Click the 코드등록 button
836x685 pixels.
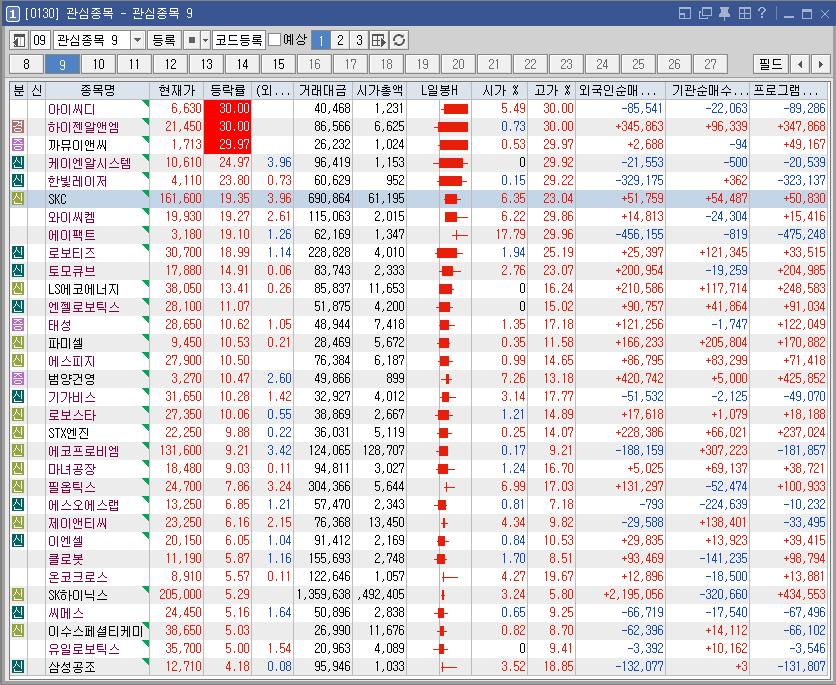tap(239, 40)
